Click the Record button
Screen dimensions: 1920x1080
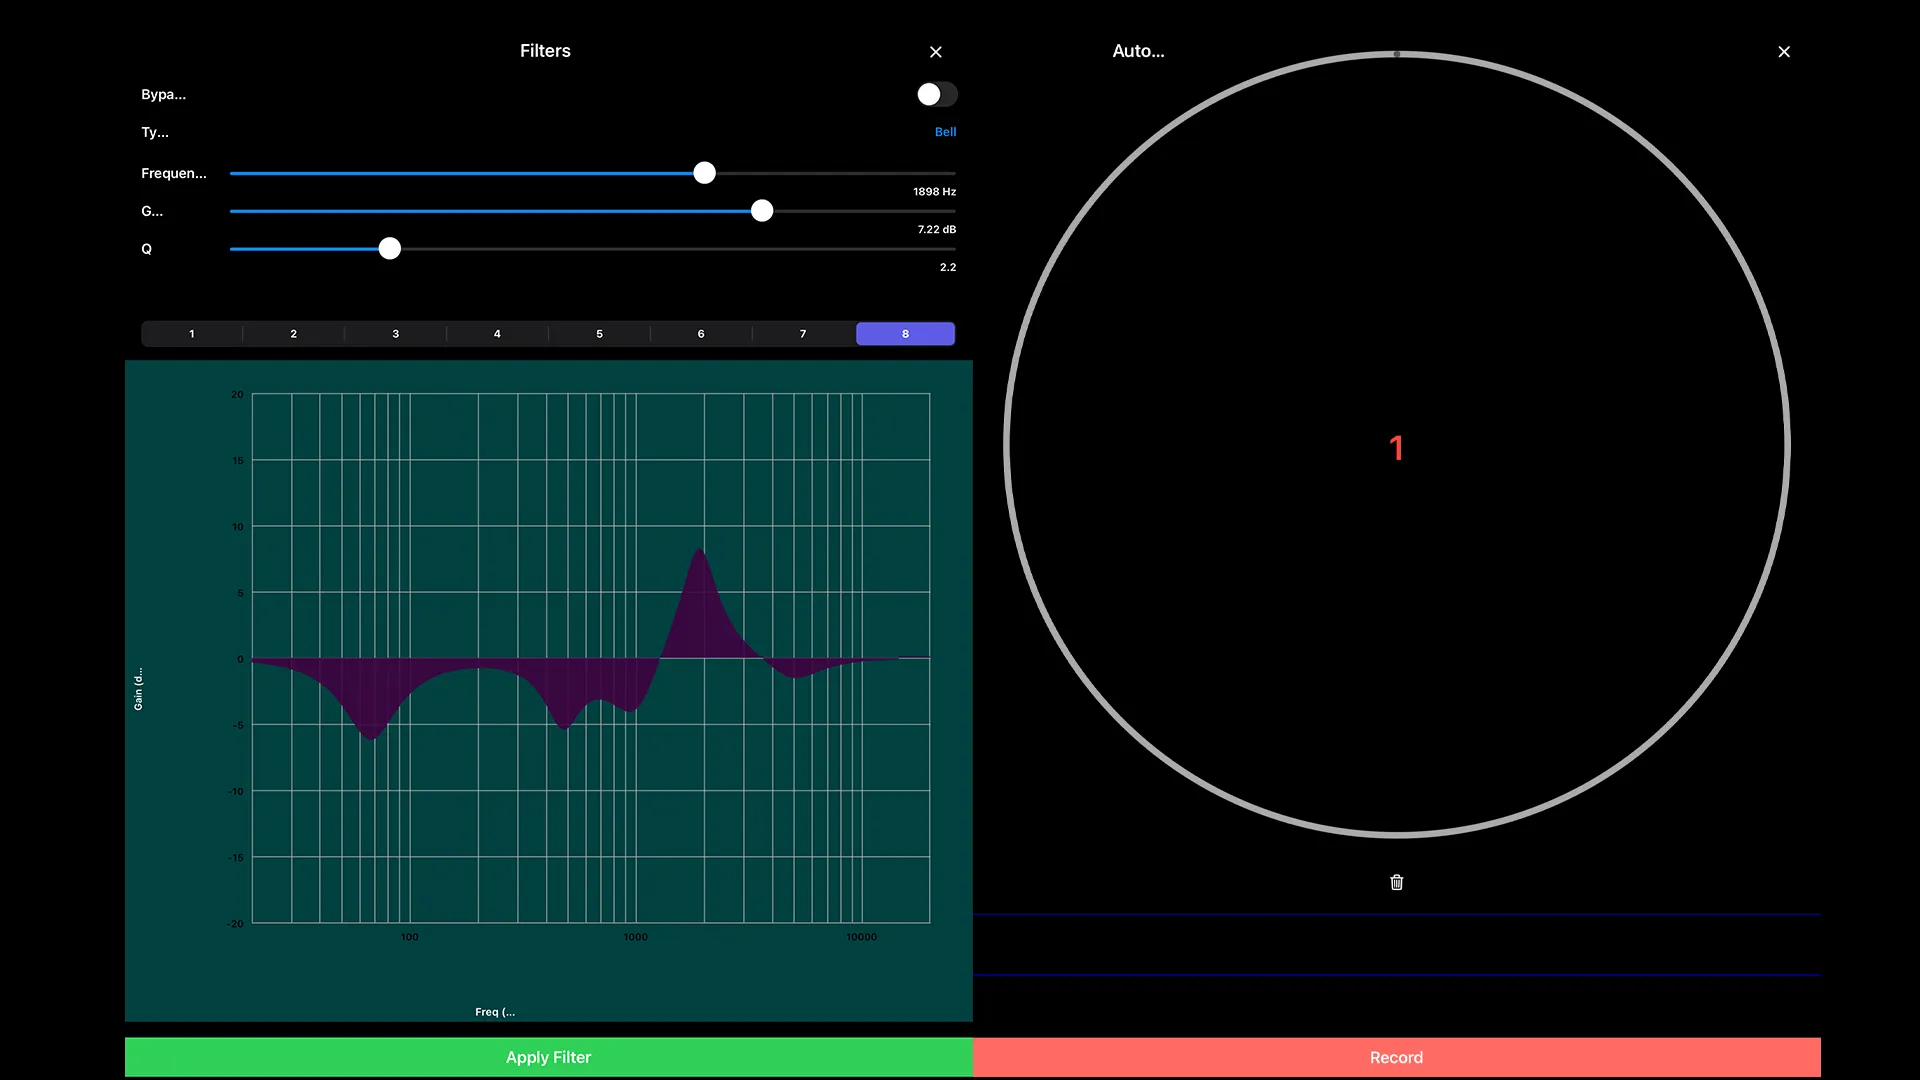[x=1397, y=1057]
